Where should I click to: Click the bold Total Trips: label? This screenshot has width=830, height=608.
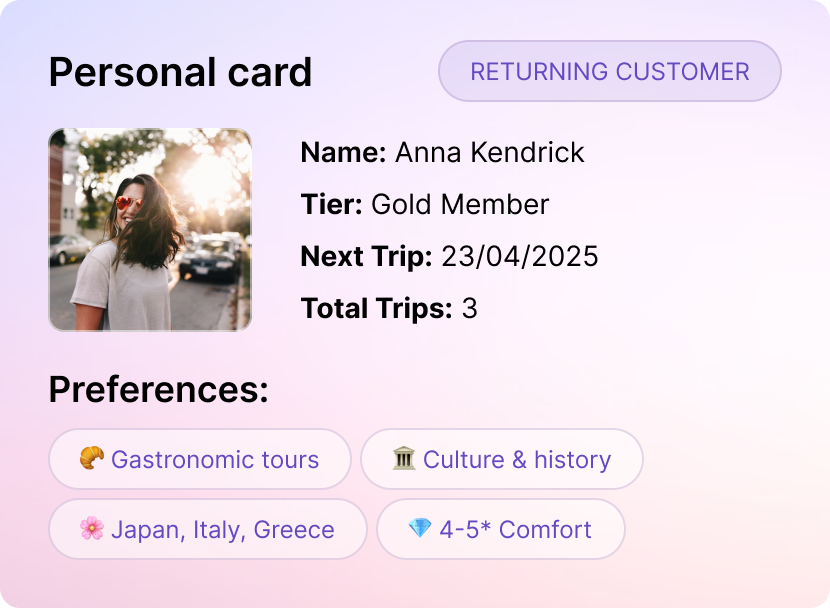pyautogui.click(x=376, y=309)
